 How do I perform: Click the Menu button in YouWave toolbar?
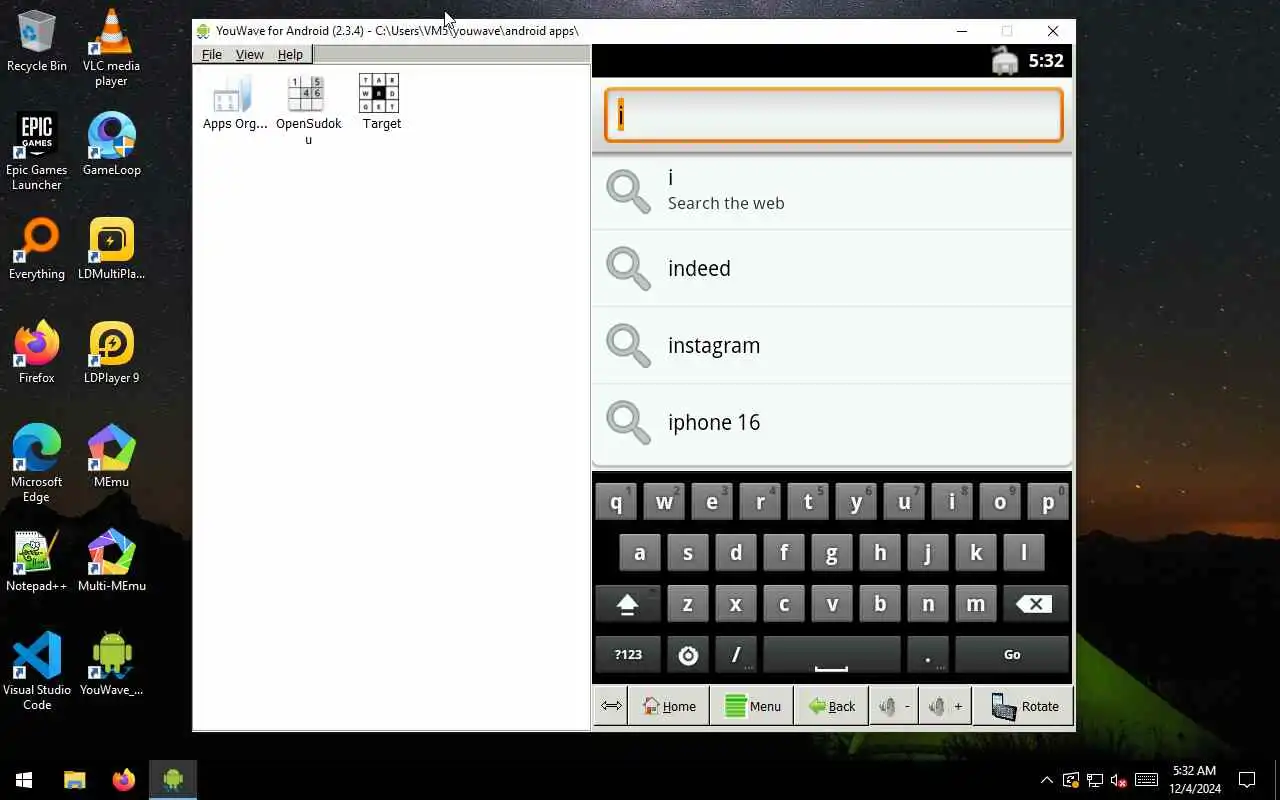(x=753, y=706)
